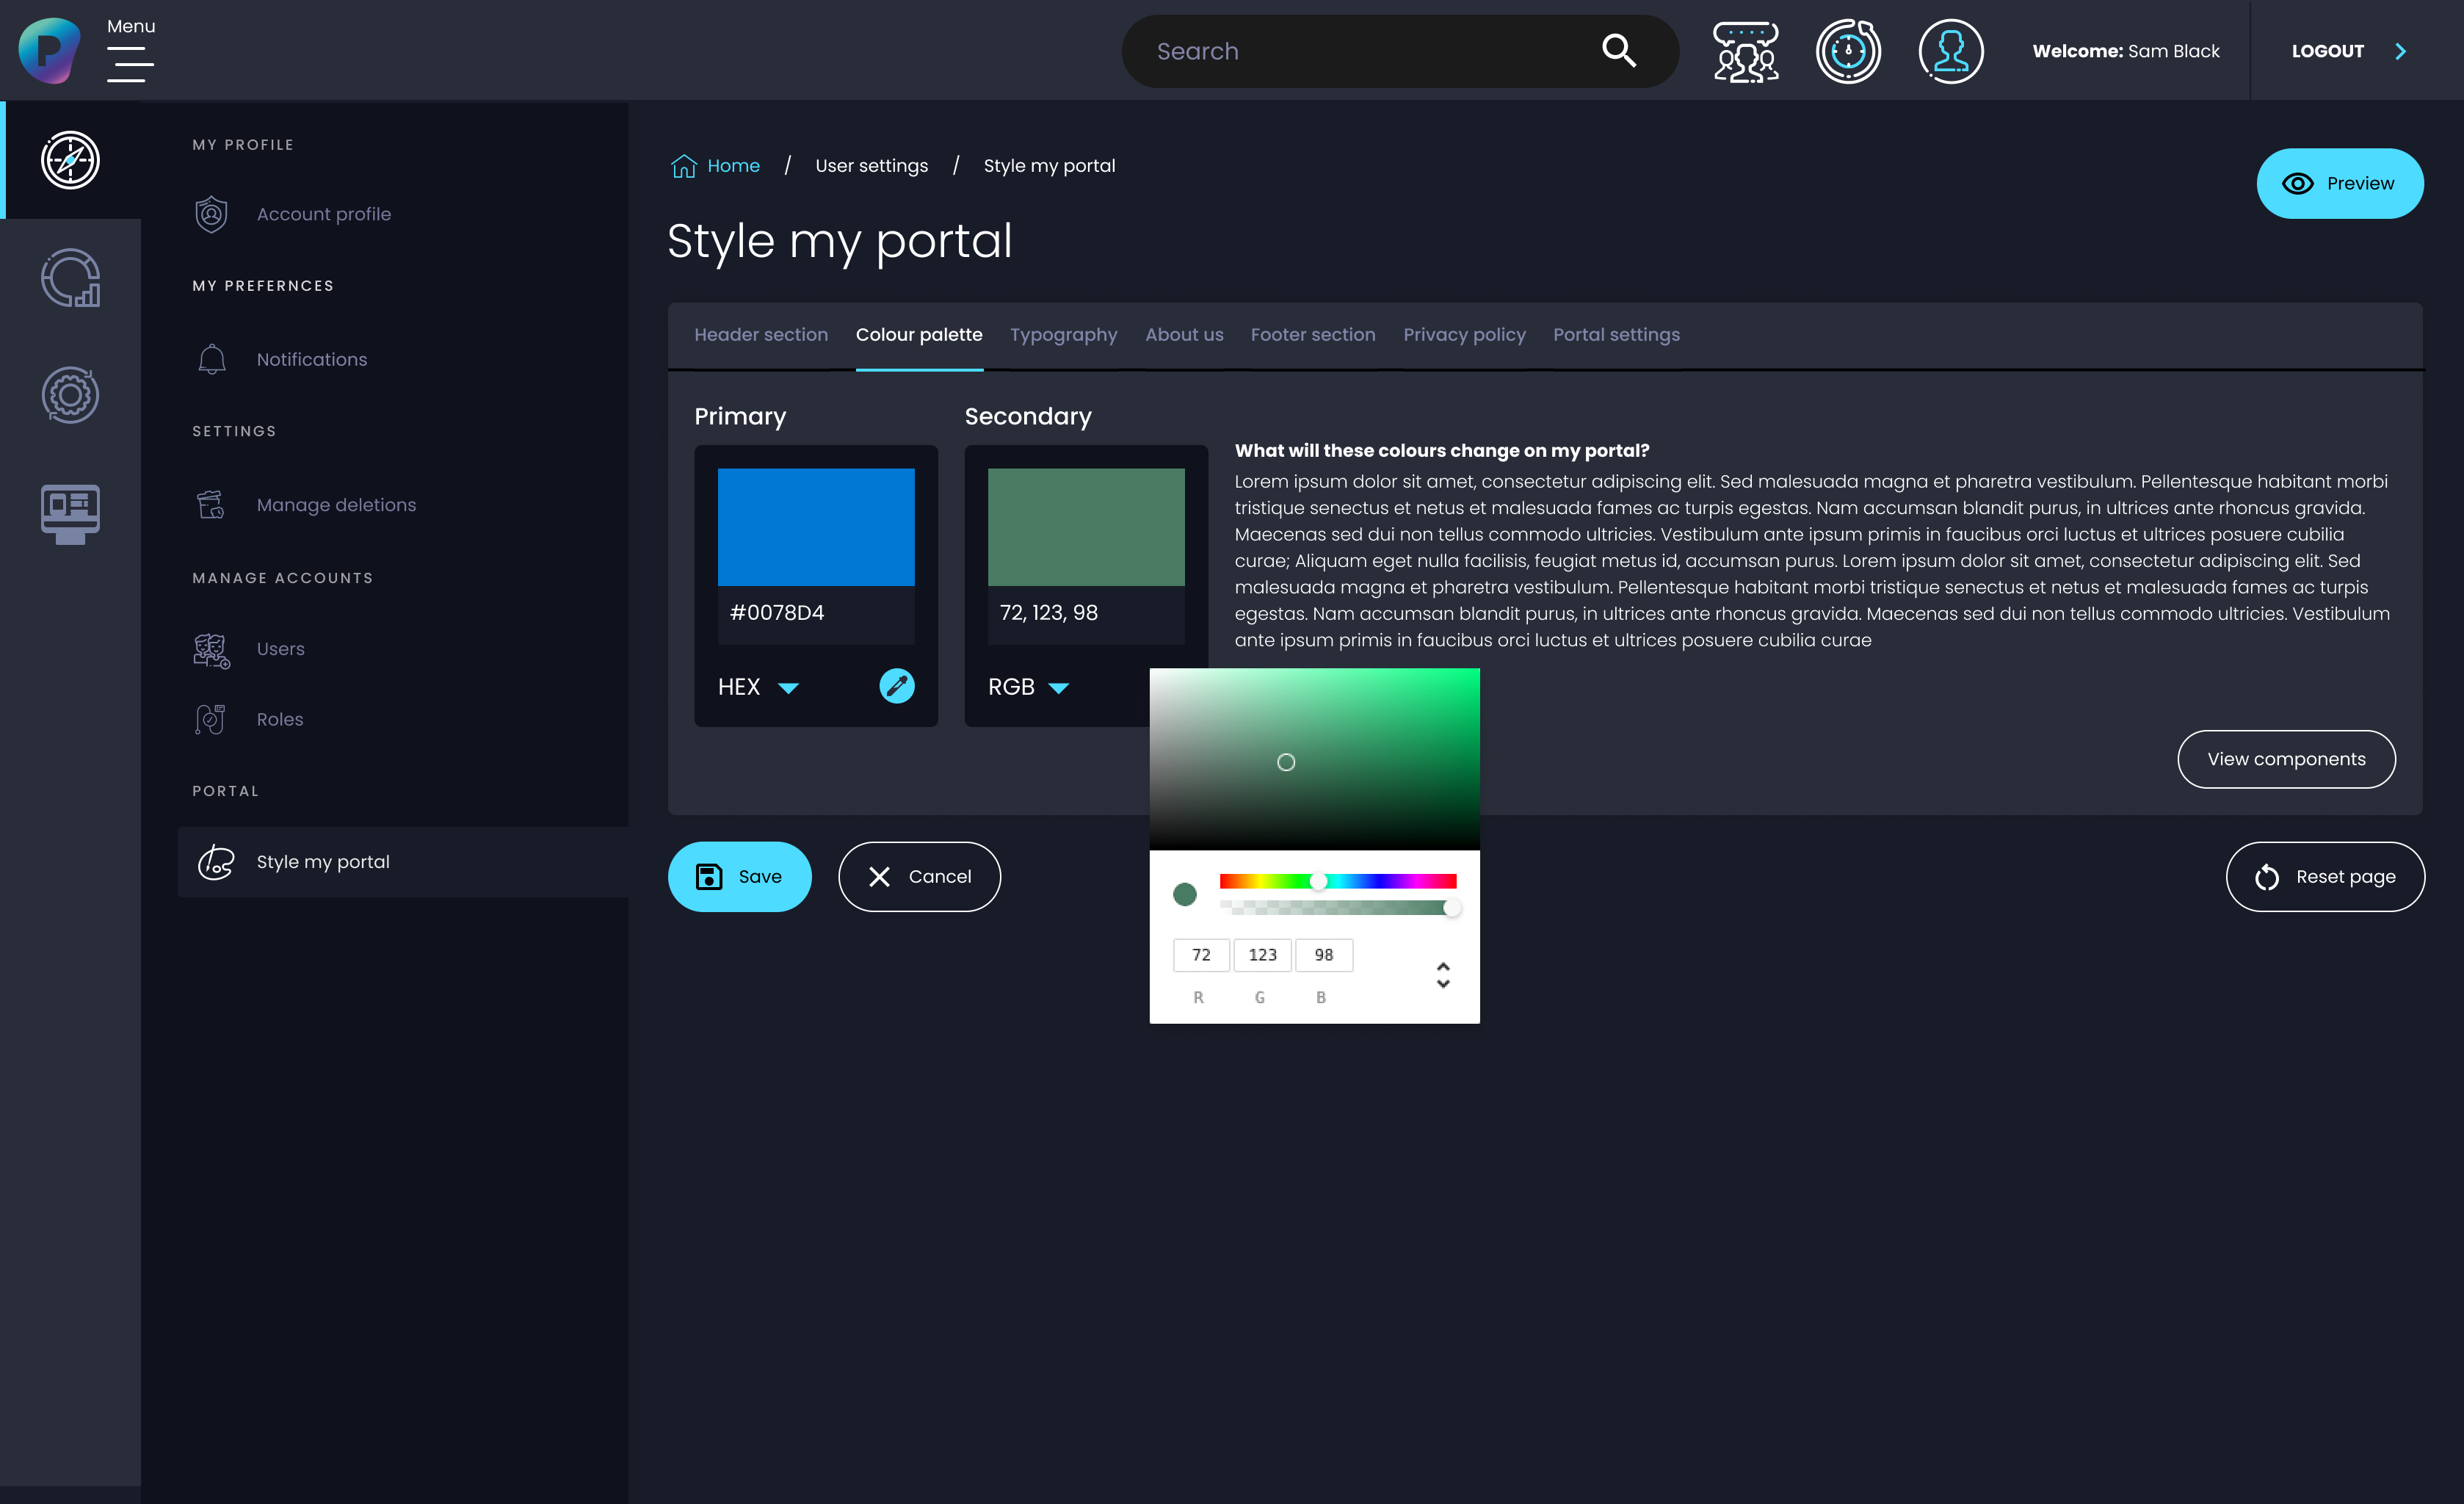The height and width of the screenshot is (1504, 2464).
Task: Open the Footer section tab
Action: (x=1312, y=335)
